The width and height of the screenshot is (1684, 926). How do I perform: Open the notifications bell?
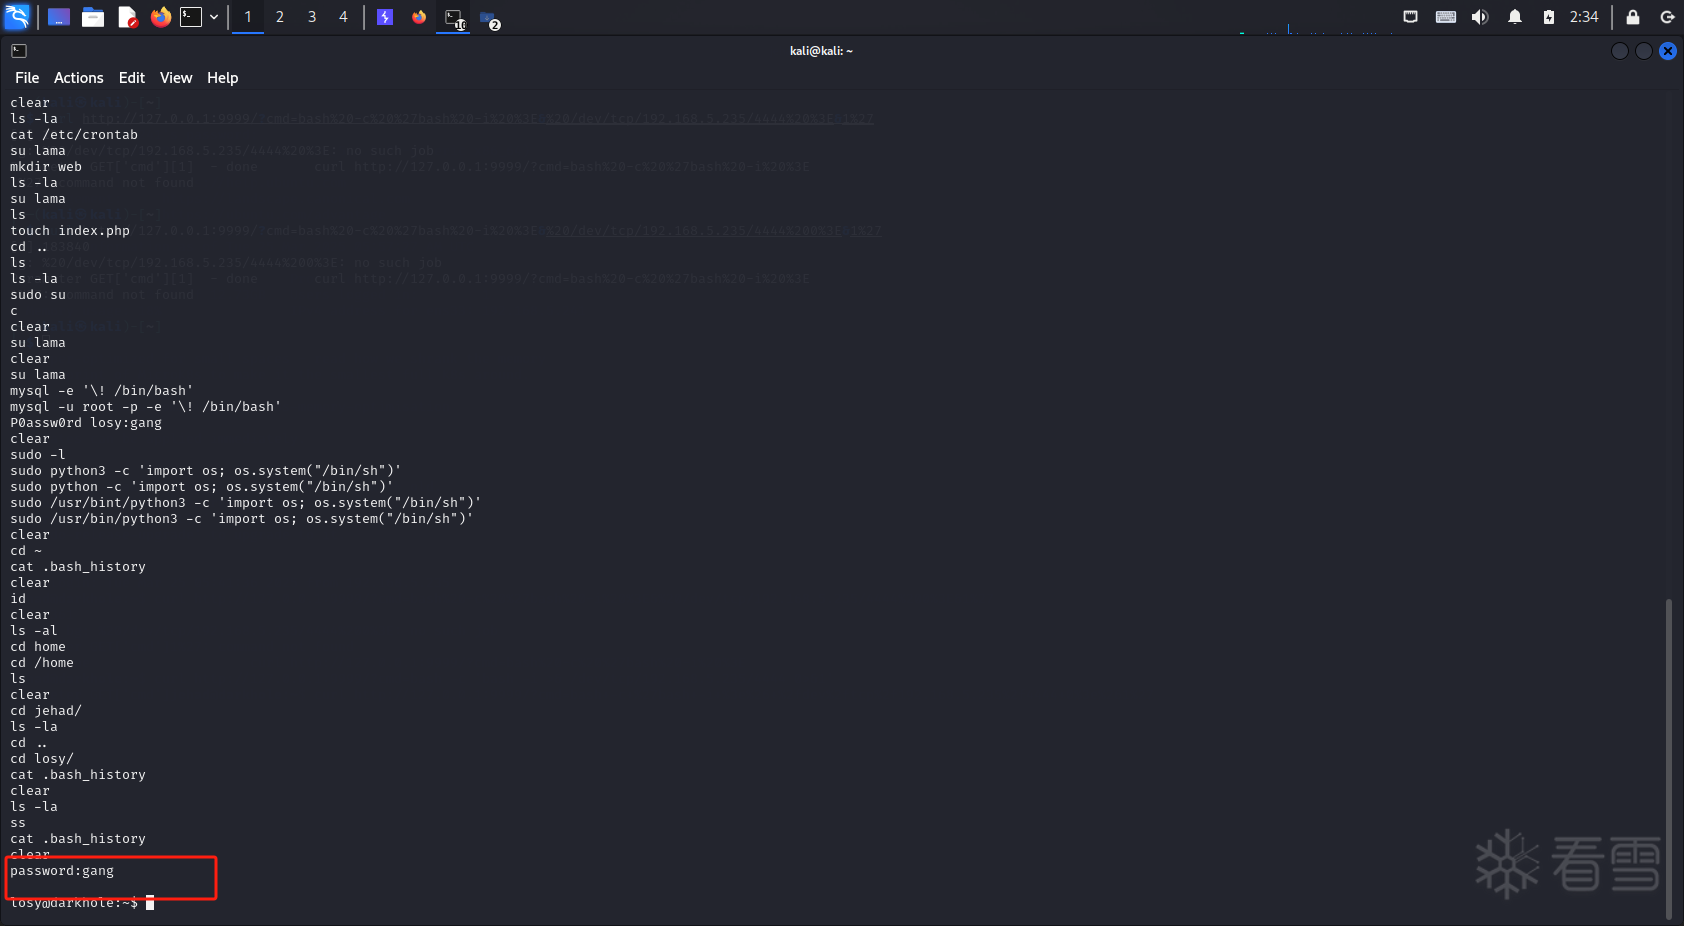pos(1515,17)
